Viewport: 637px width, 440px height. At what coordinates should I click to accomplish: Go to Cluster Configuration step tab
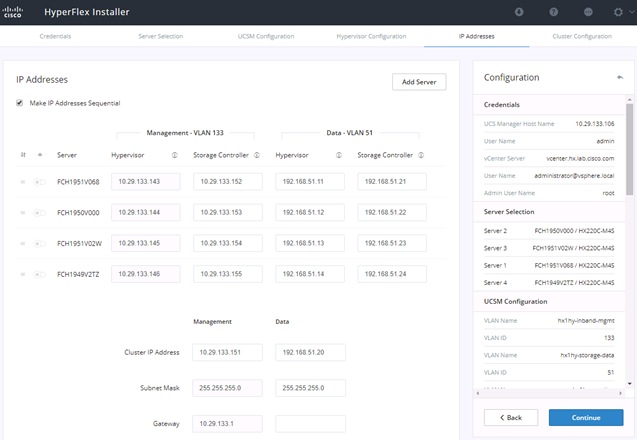pyautogui.click(x=582, y=36)
